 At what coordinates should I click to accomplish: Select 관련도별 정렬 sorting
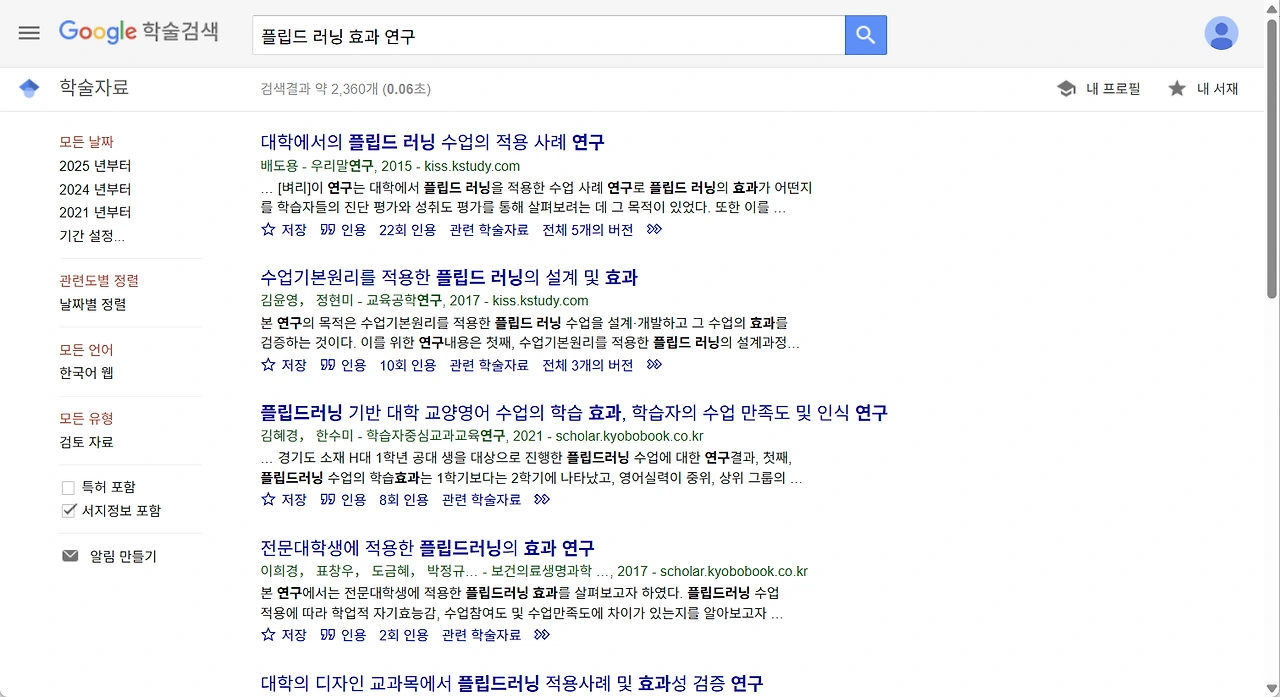99,281
